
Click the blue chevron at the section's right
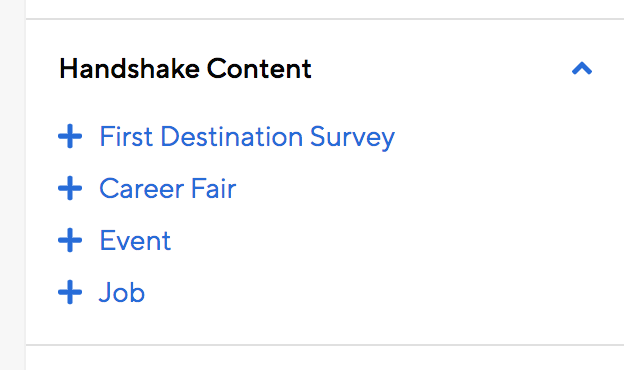click(x=582, y=68)
